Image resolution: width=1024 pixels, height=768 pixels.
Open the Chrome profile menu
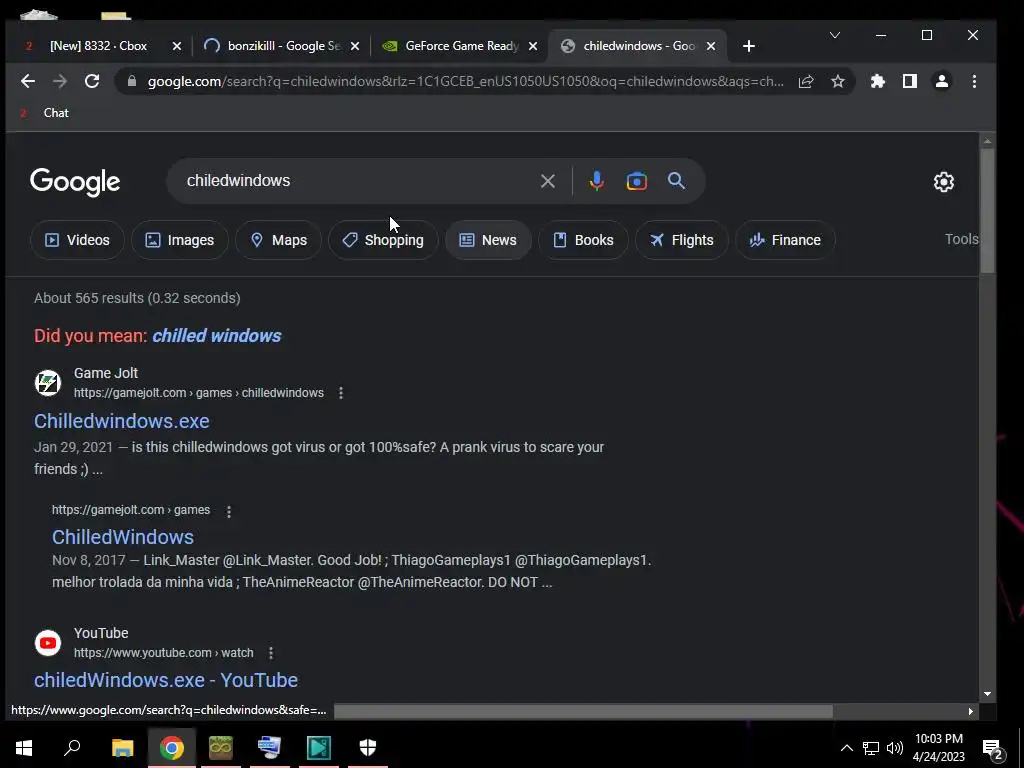pyautogui.click(x=942, y=81)
